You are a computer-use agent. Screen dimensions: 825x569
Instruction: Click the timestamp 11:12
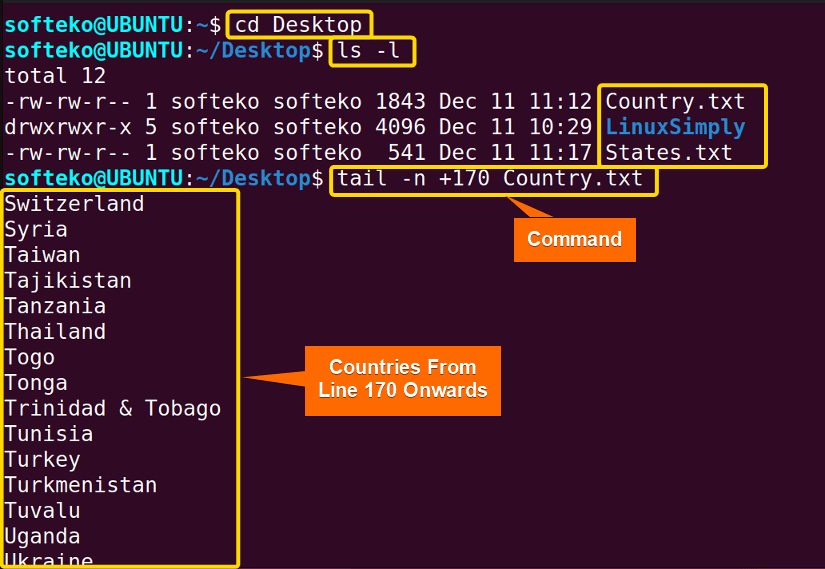click(560, 102)
